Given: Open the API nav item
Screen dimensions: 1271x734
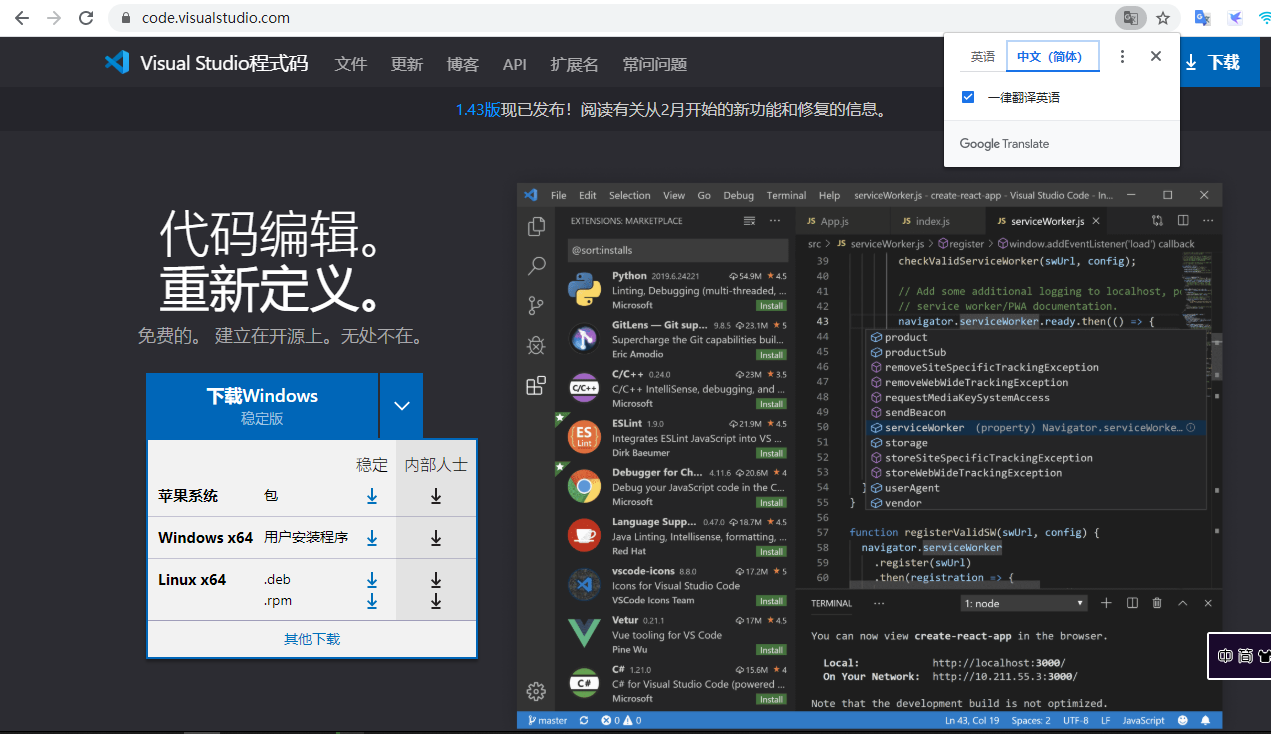Looking at the screenshot, I should click(515, 64).
